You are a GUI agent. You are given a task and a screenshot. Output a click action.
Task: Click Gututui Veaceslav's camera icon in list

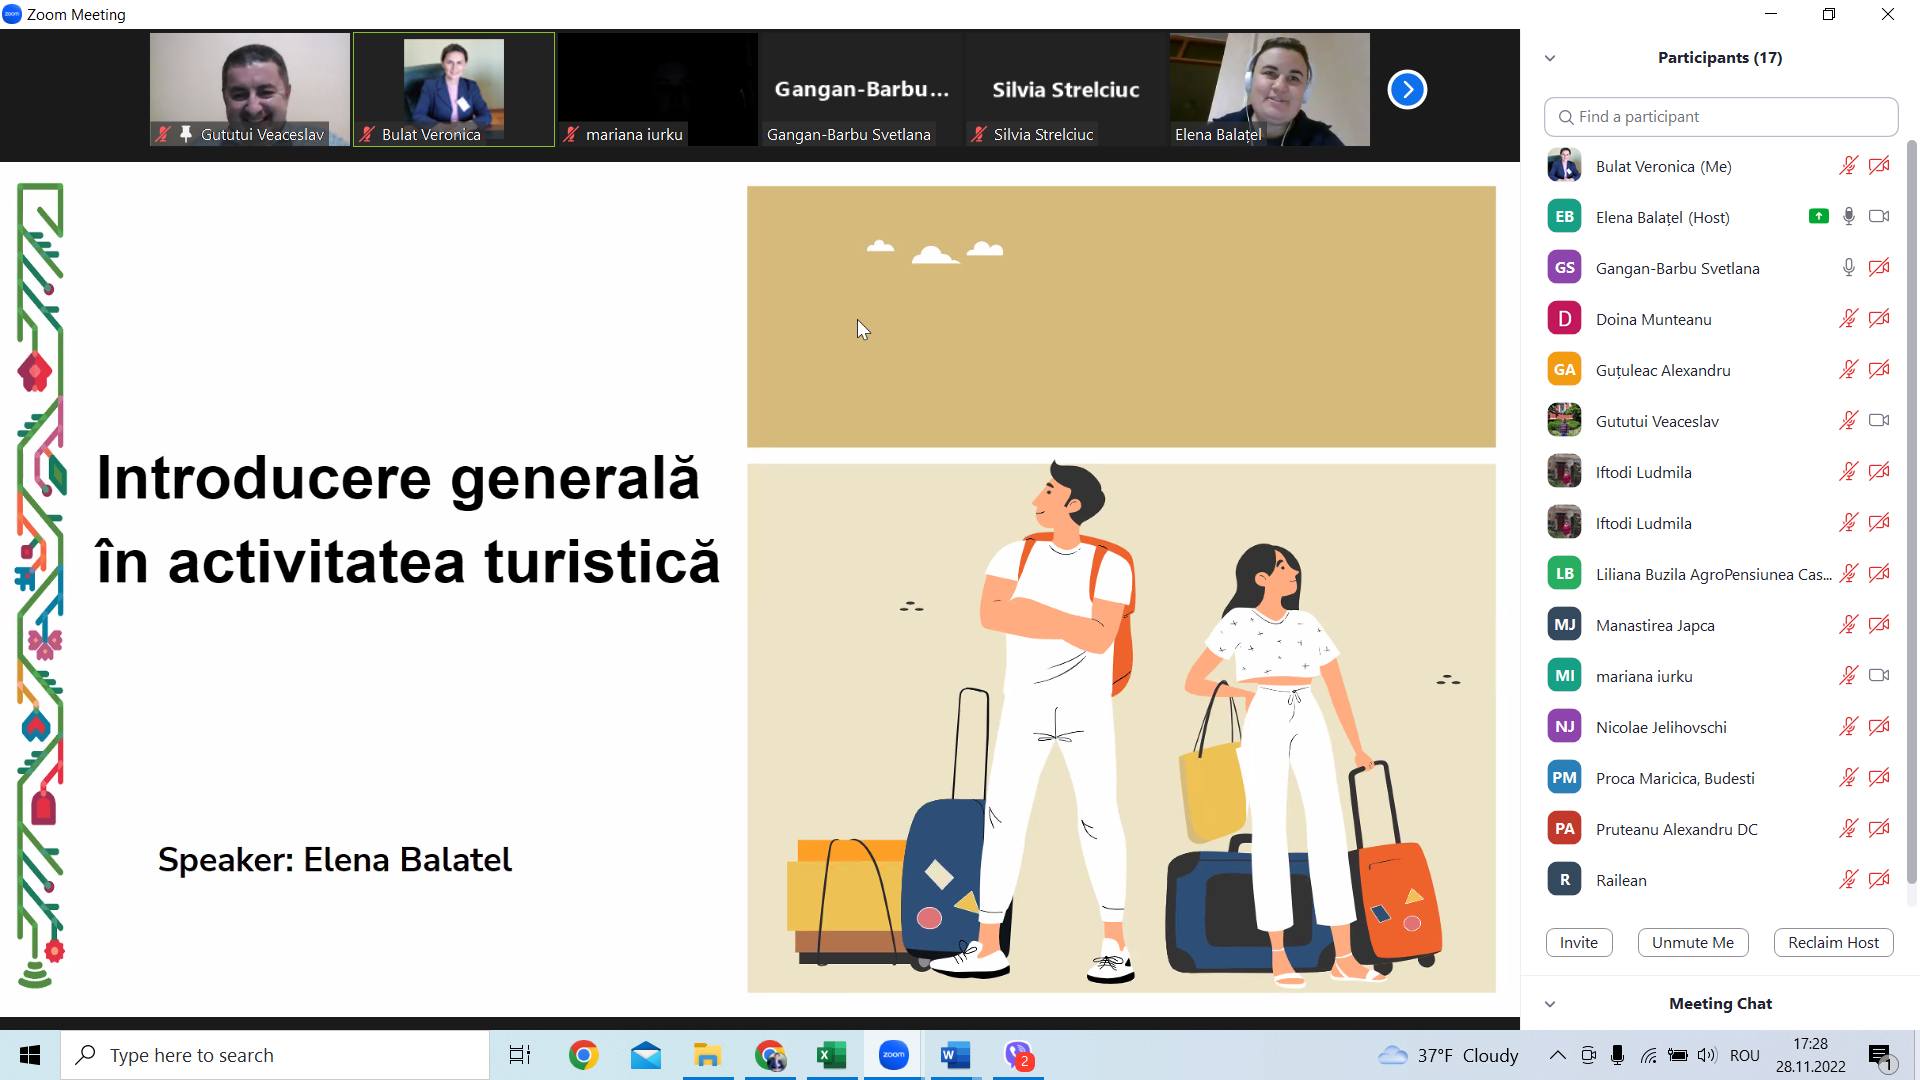point(1879,420)
